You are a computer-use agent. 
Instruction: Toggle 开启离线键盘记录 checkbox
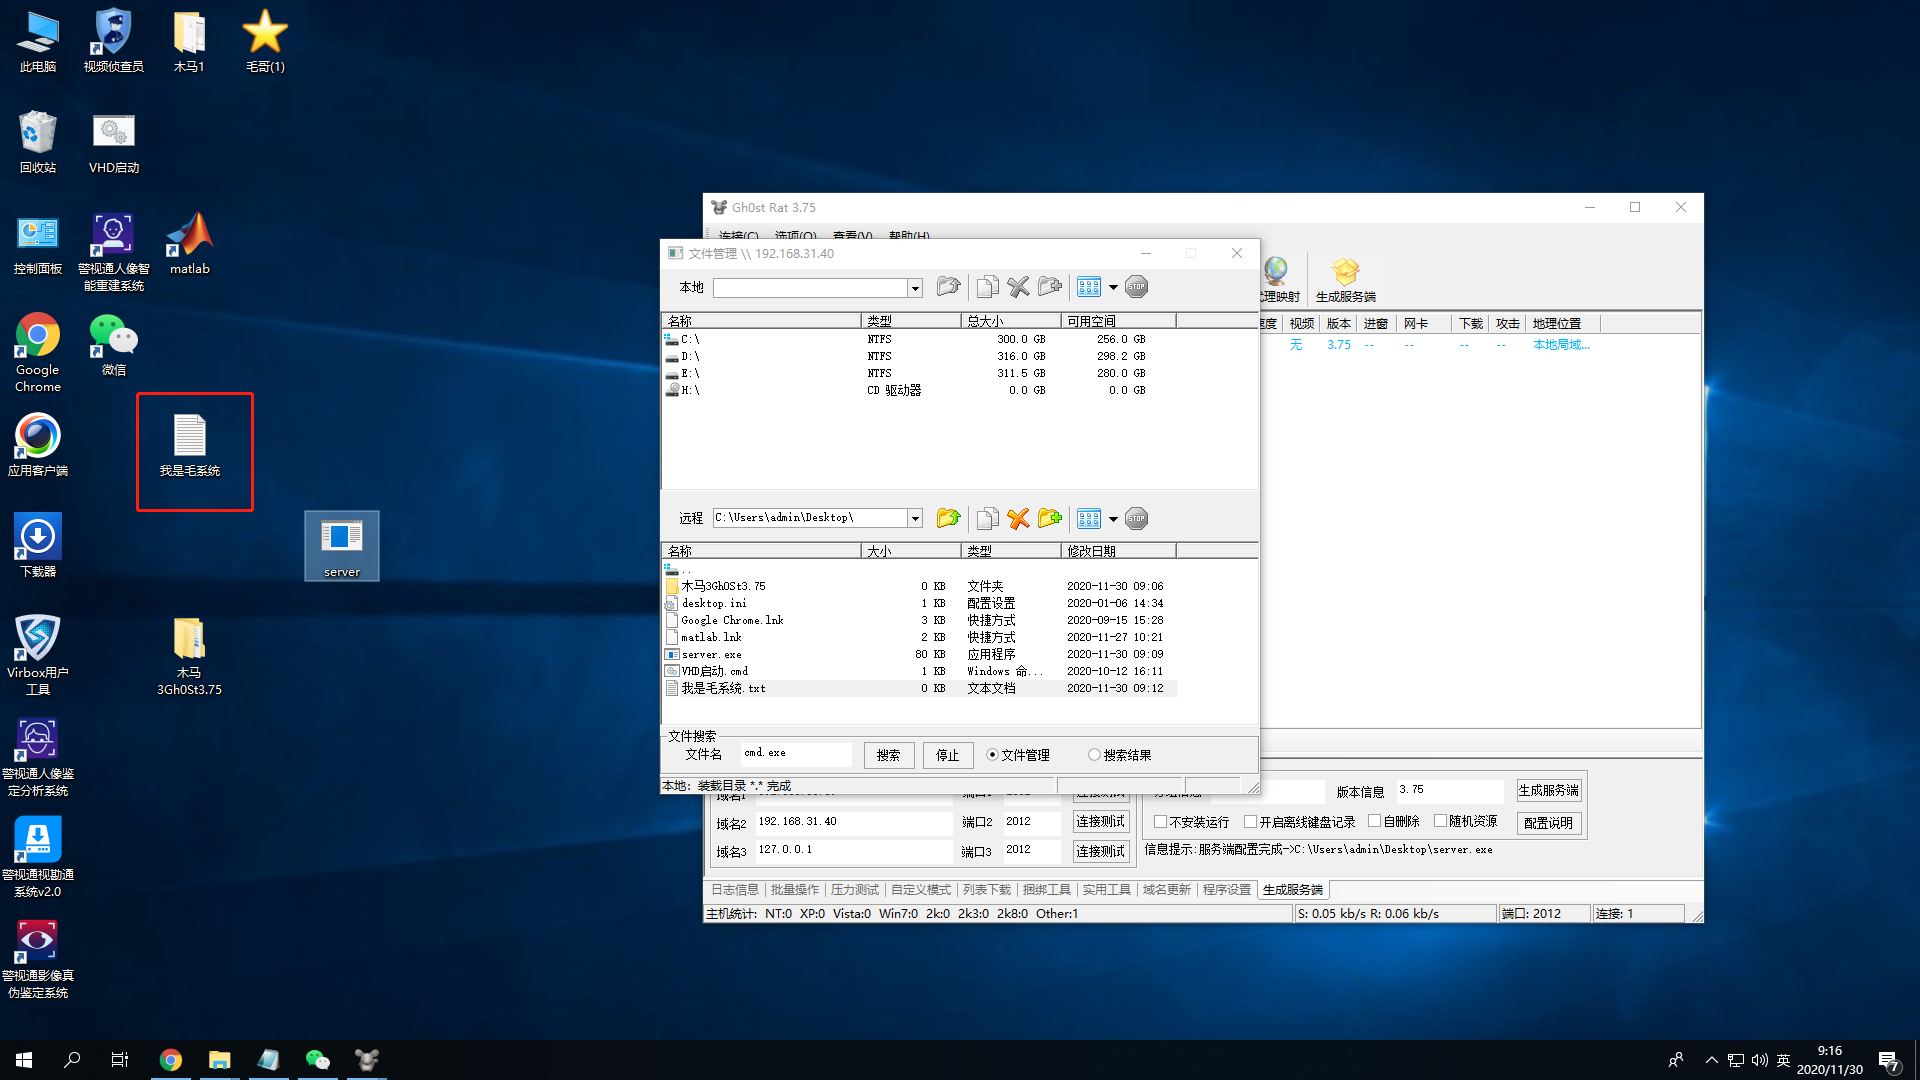(x=1250, y=821)
